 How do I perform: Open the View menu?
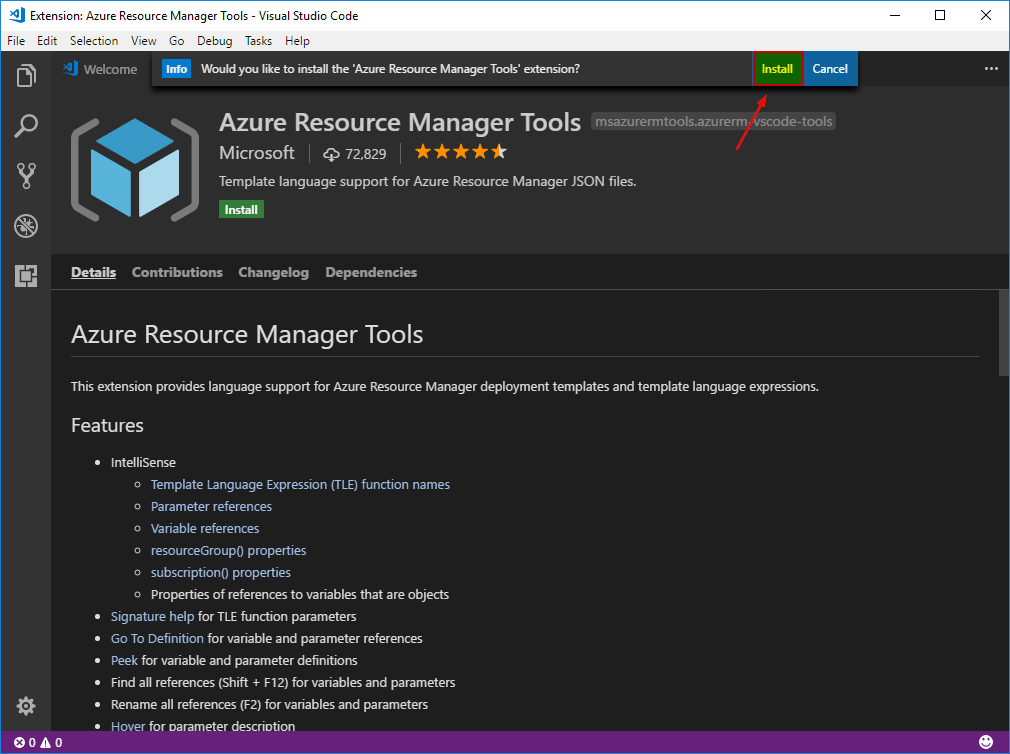pyautogui.click(x=144, y=41)
